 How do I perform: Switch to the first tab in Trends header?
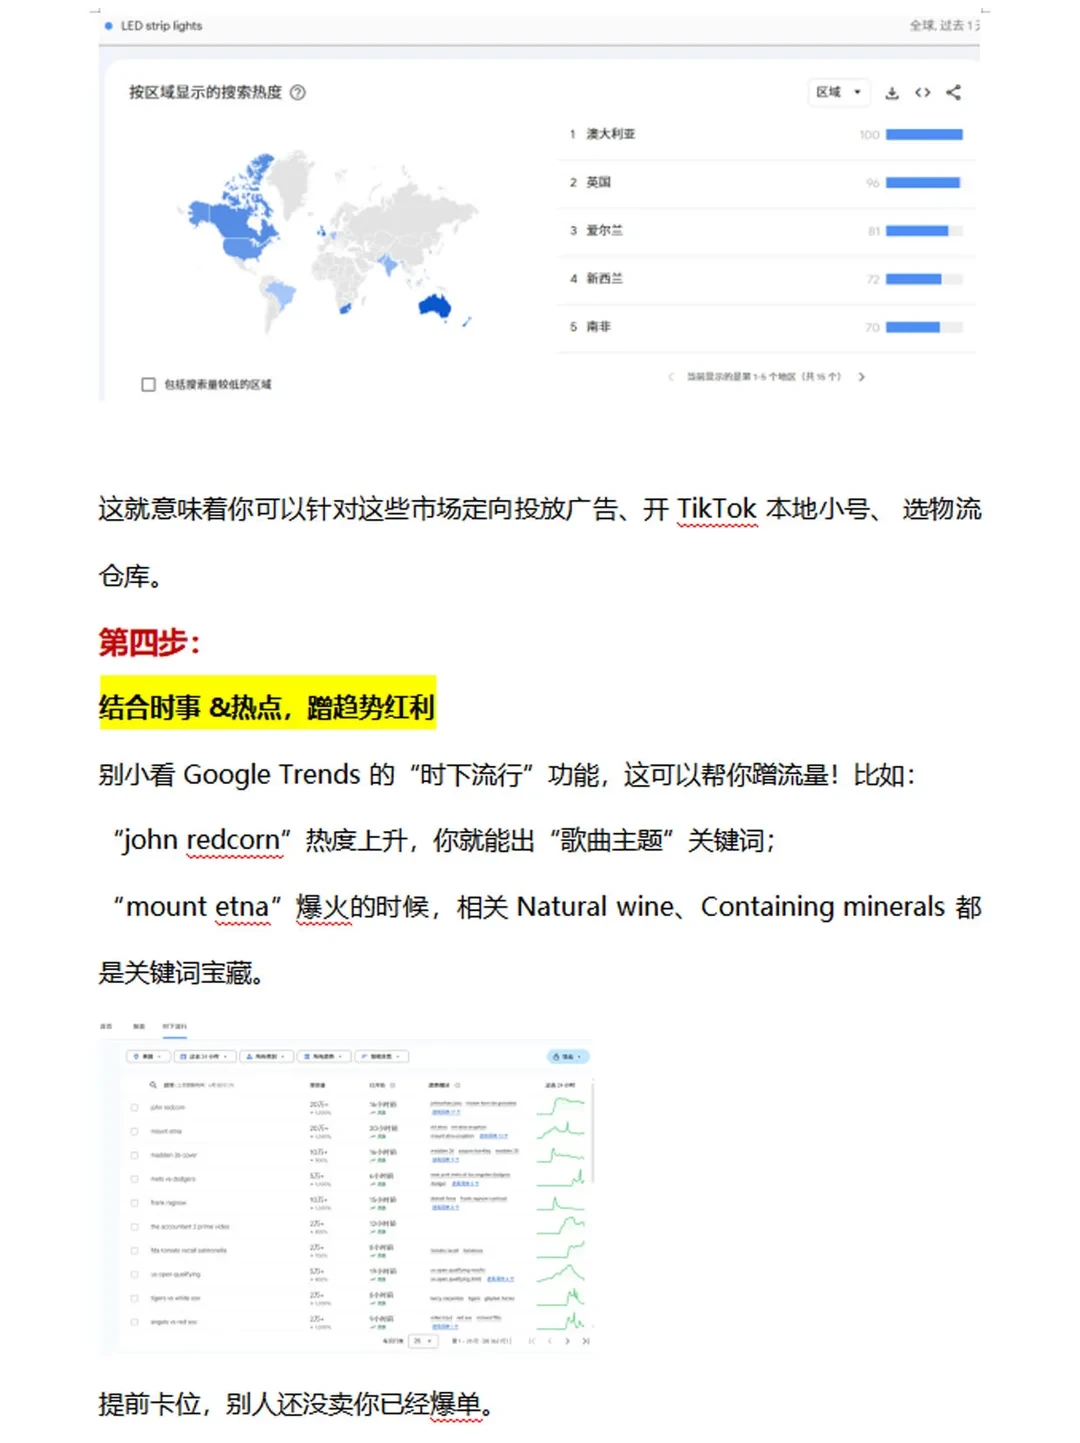tap(107, 1026)
